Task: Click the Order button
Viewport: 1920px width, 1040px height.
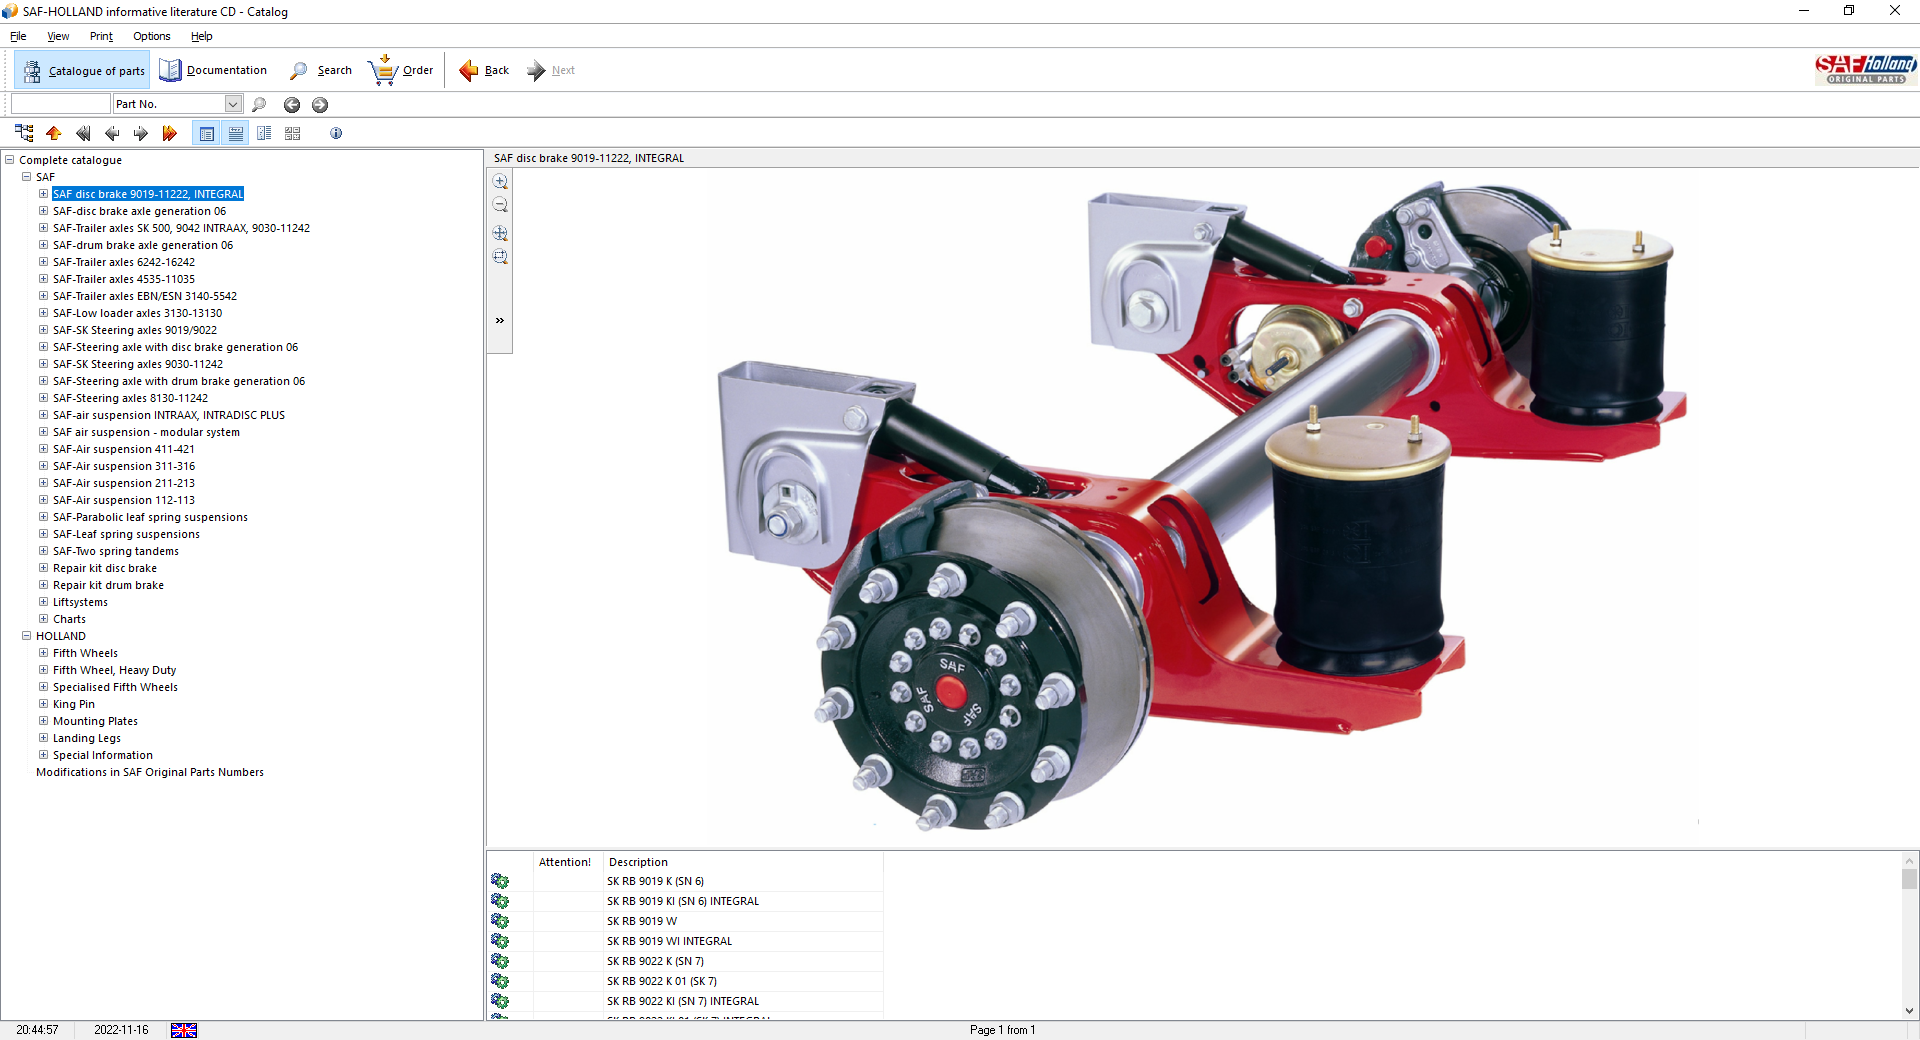Action: (x=401, y=70)
